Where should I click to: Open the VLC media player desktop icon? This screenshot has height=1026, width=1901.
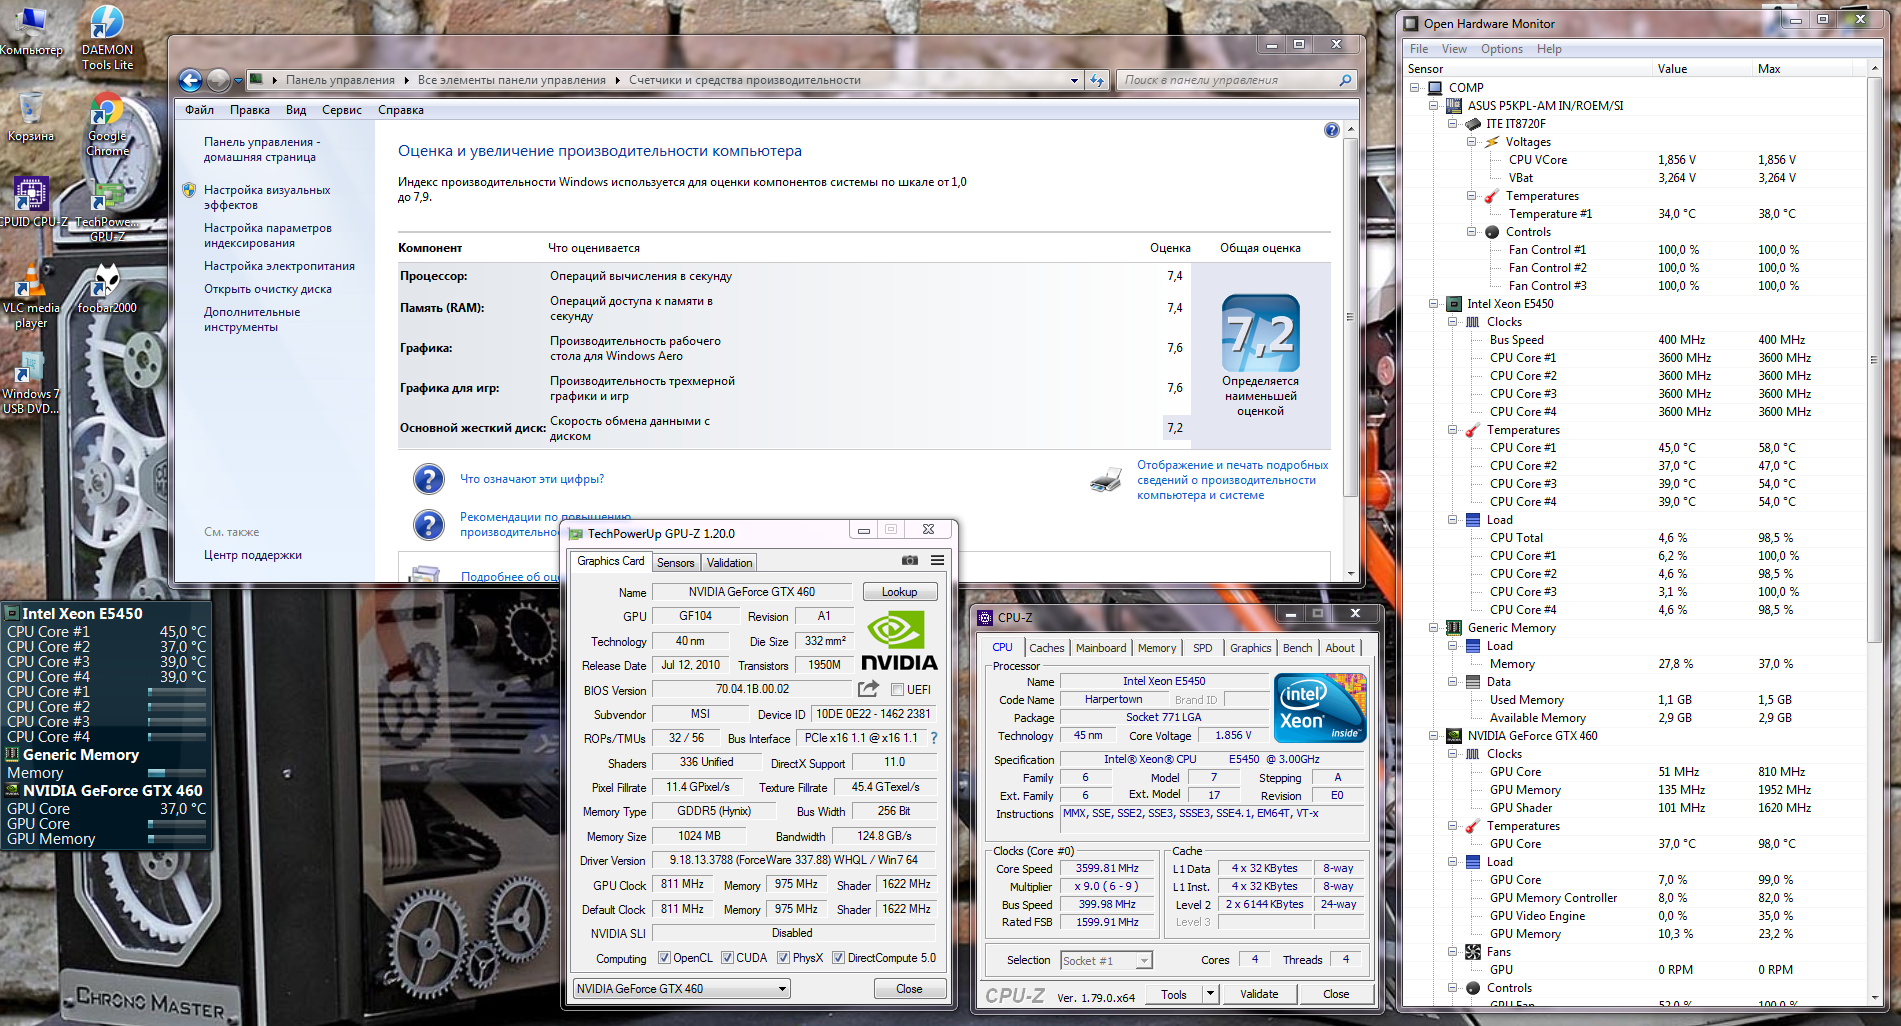[x=31, y=297]
